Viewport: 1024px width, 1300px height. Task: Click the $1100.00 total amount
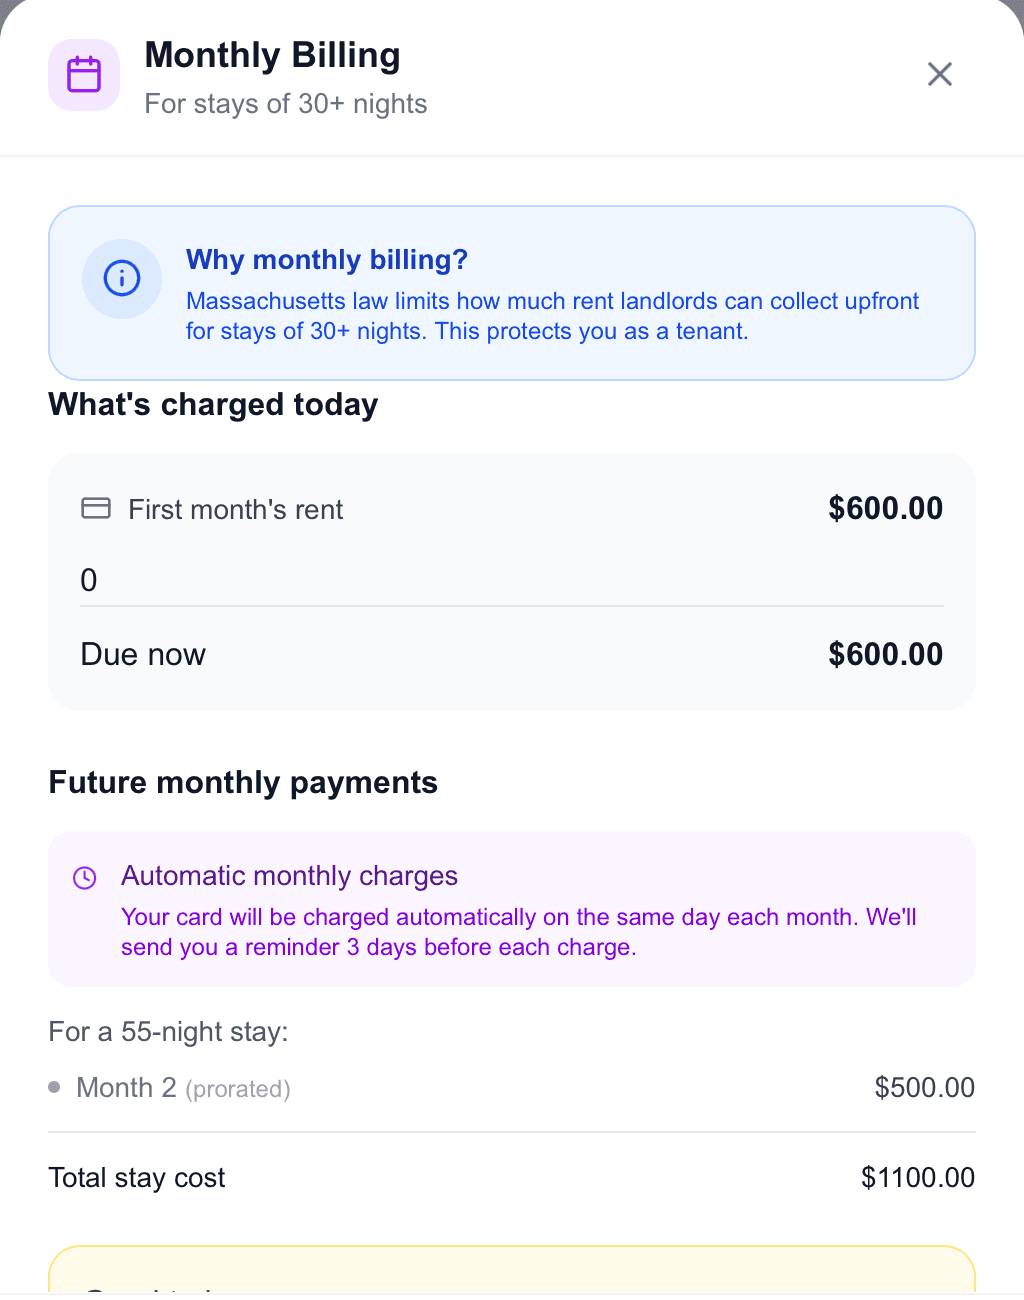coord(917,1178)
